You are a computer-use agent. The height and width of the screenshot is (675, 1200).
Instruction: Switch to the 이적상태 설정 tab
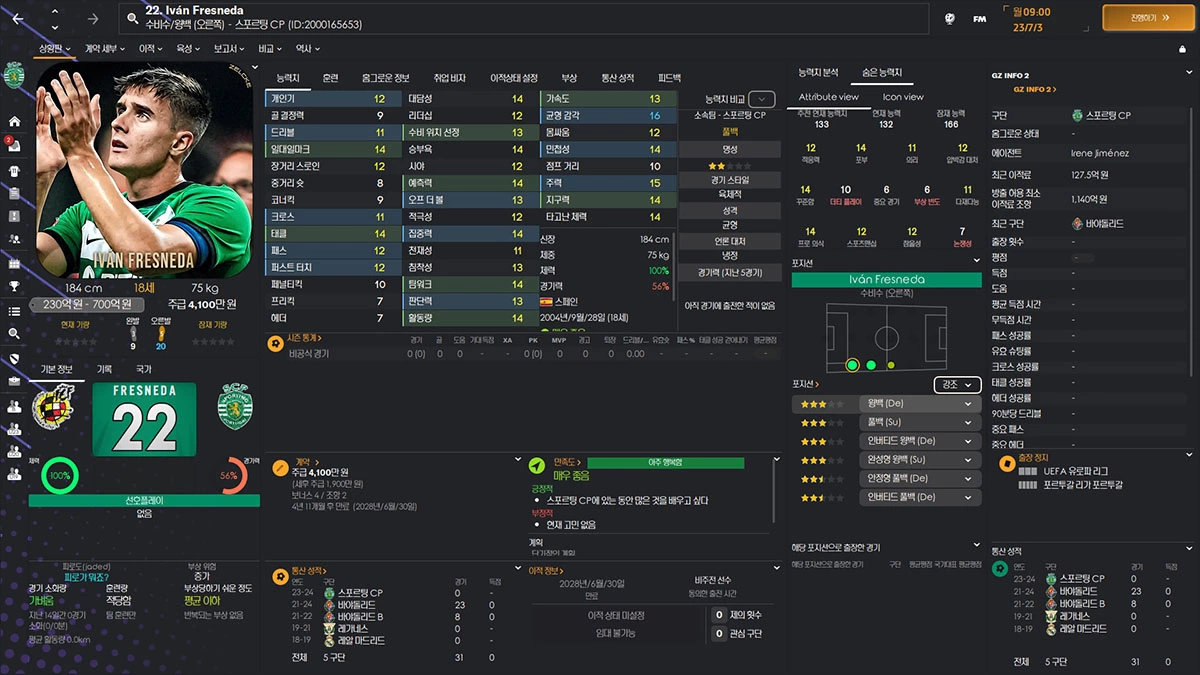click(514, 77)
